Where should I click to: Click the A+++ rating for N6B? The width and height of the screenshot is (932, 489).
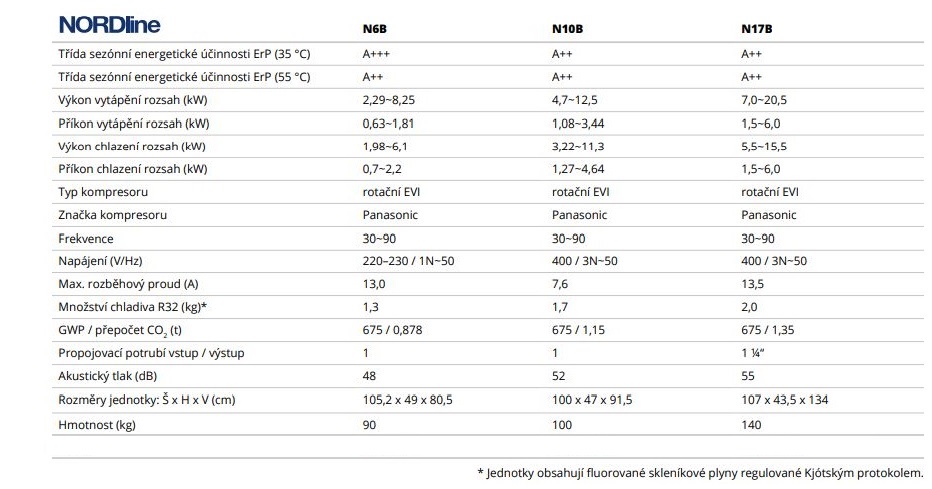(x=376, y=54)
